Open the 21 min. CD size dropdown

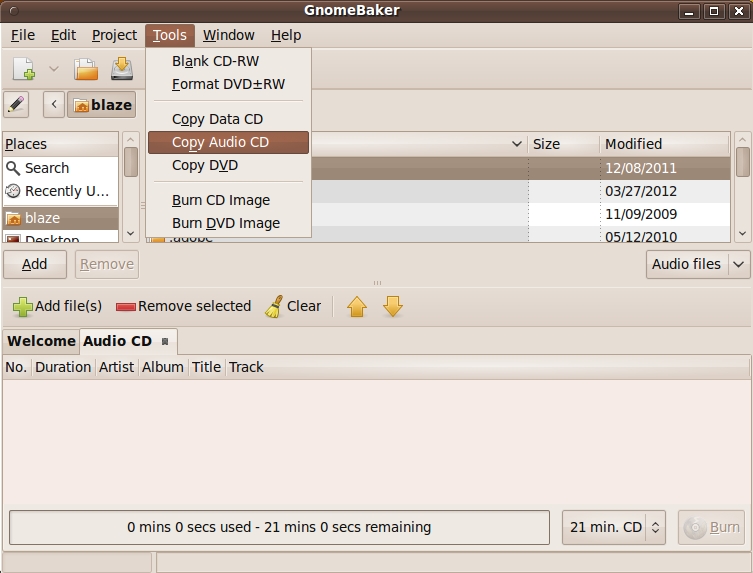613,527
